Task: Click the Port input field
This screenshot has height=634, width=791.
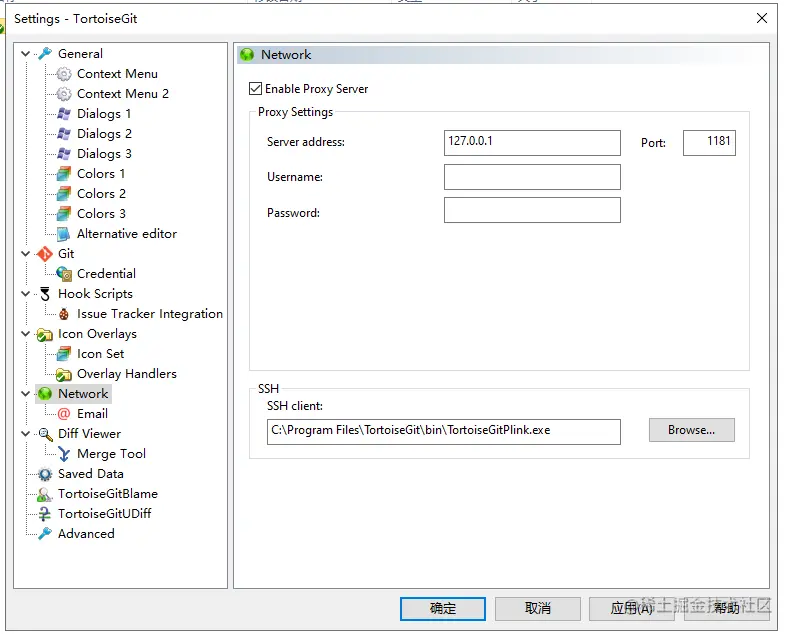Action: (x=709, y=143)
